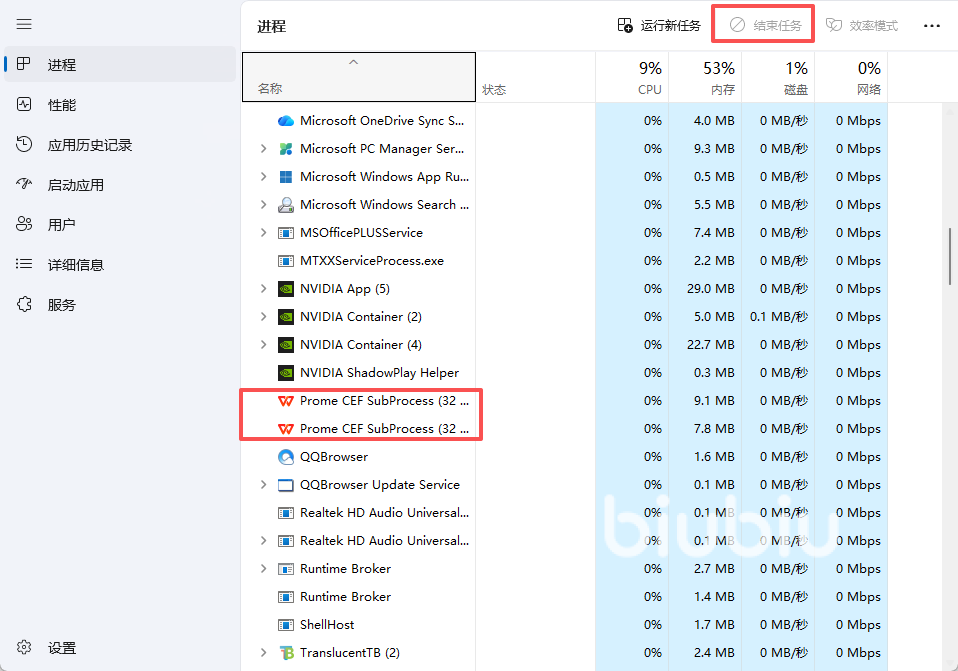Sort processes by 内存 (Memory) column header
This screenshot has height=671, width=958.
(x=705, y=77)
